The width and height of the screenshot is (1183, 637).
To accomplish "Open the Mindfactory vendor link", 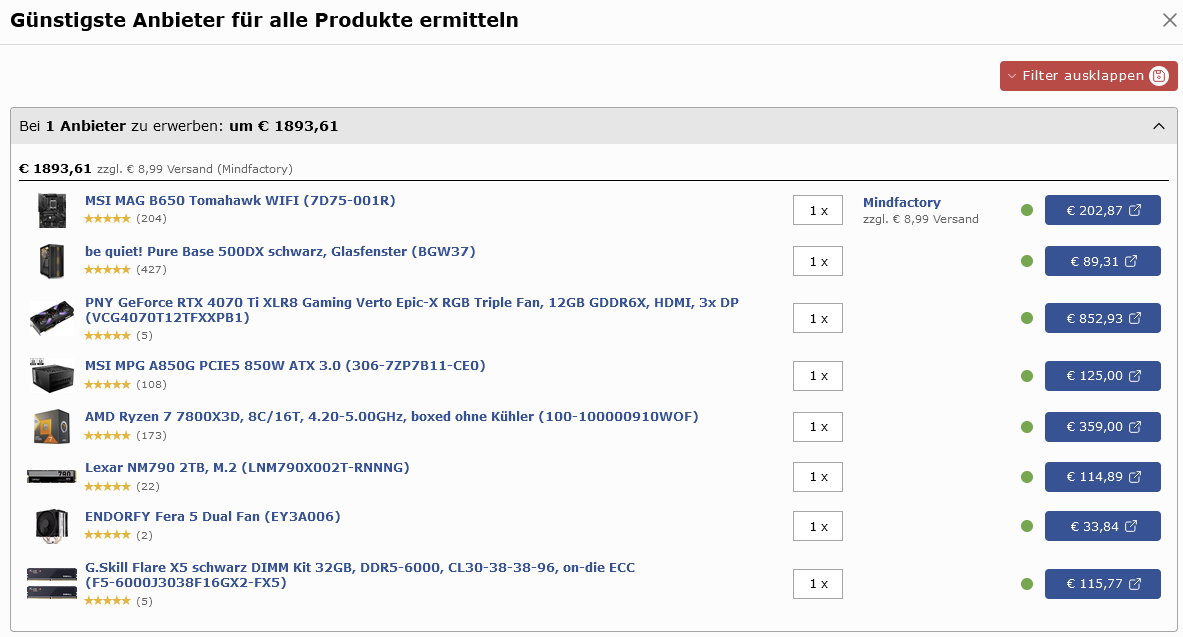I will point(902,202).
